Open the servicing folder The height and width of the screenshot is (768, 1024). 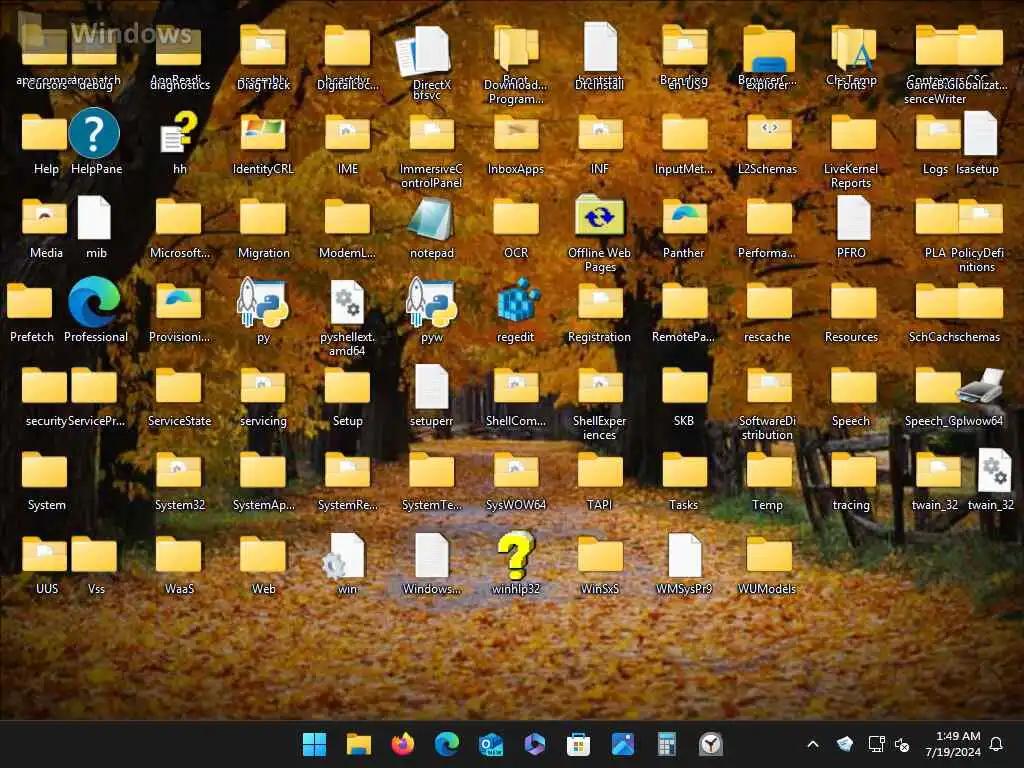pos(263,386)
